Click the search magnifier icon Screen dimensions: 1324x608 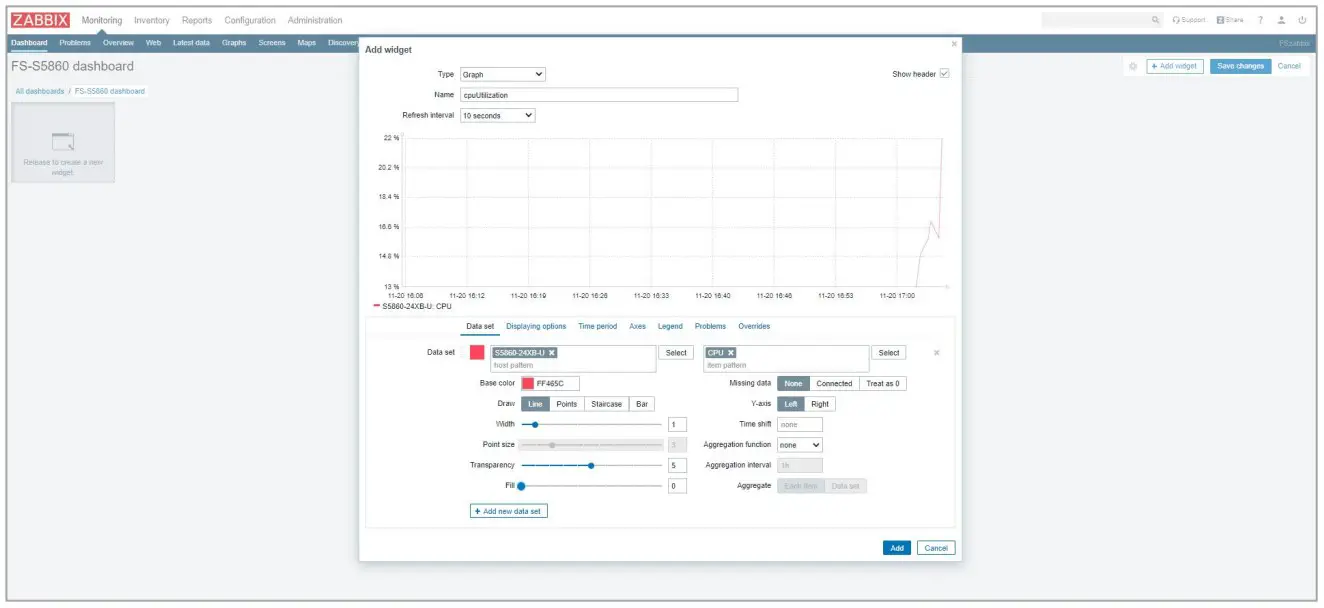(x=1156, y=20)
